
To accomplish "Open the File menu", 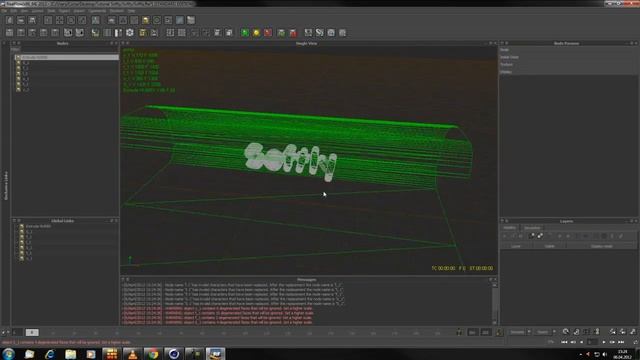I will click(x=4, y=11).
